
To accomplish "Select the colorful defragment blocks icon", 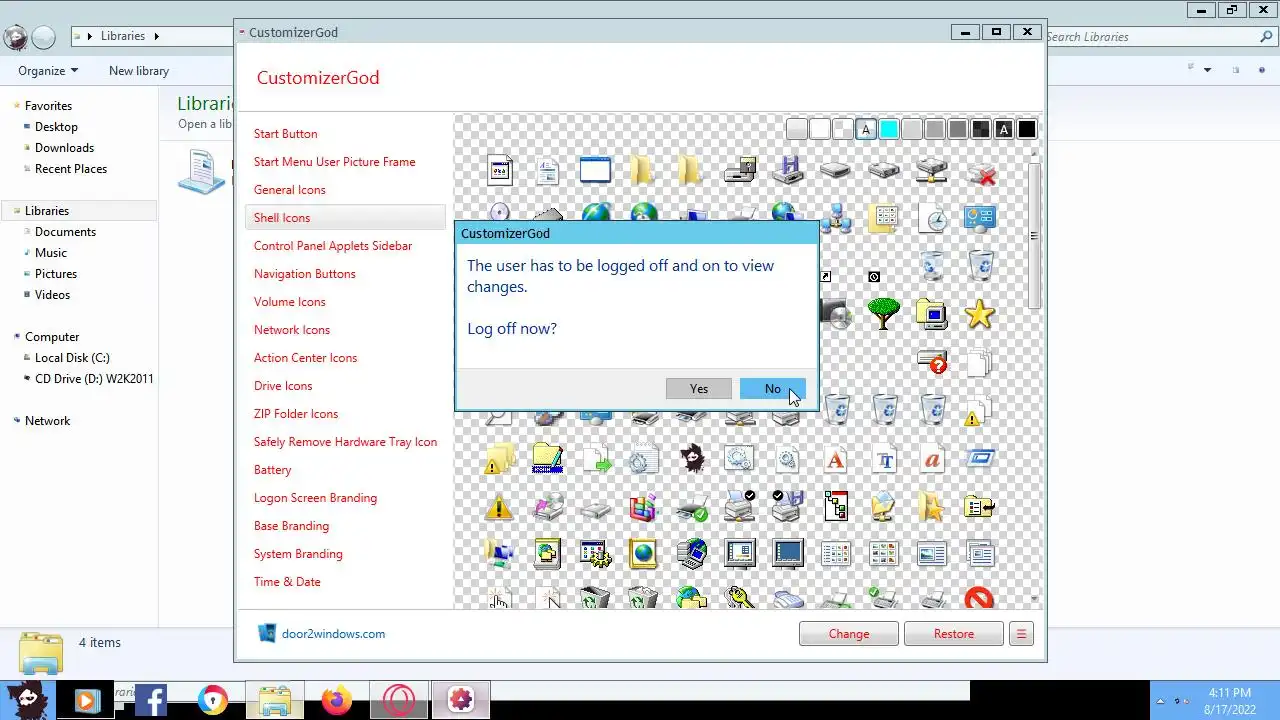I will coord(643,506).
